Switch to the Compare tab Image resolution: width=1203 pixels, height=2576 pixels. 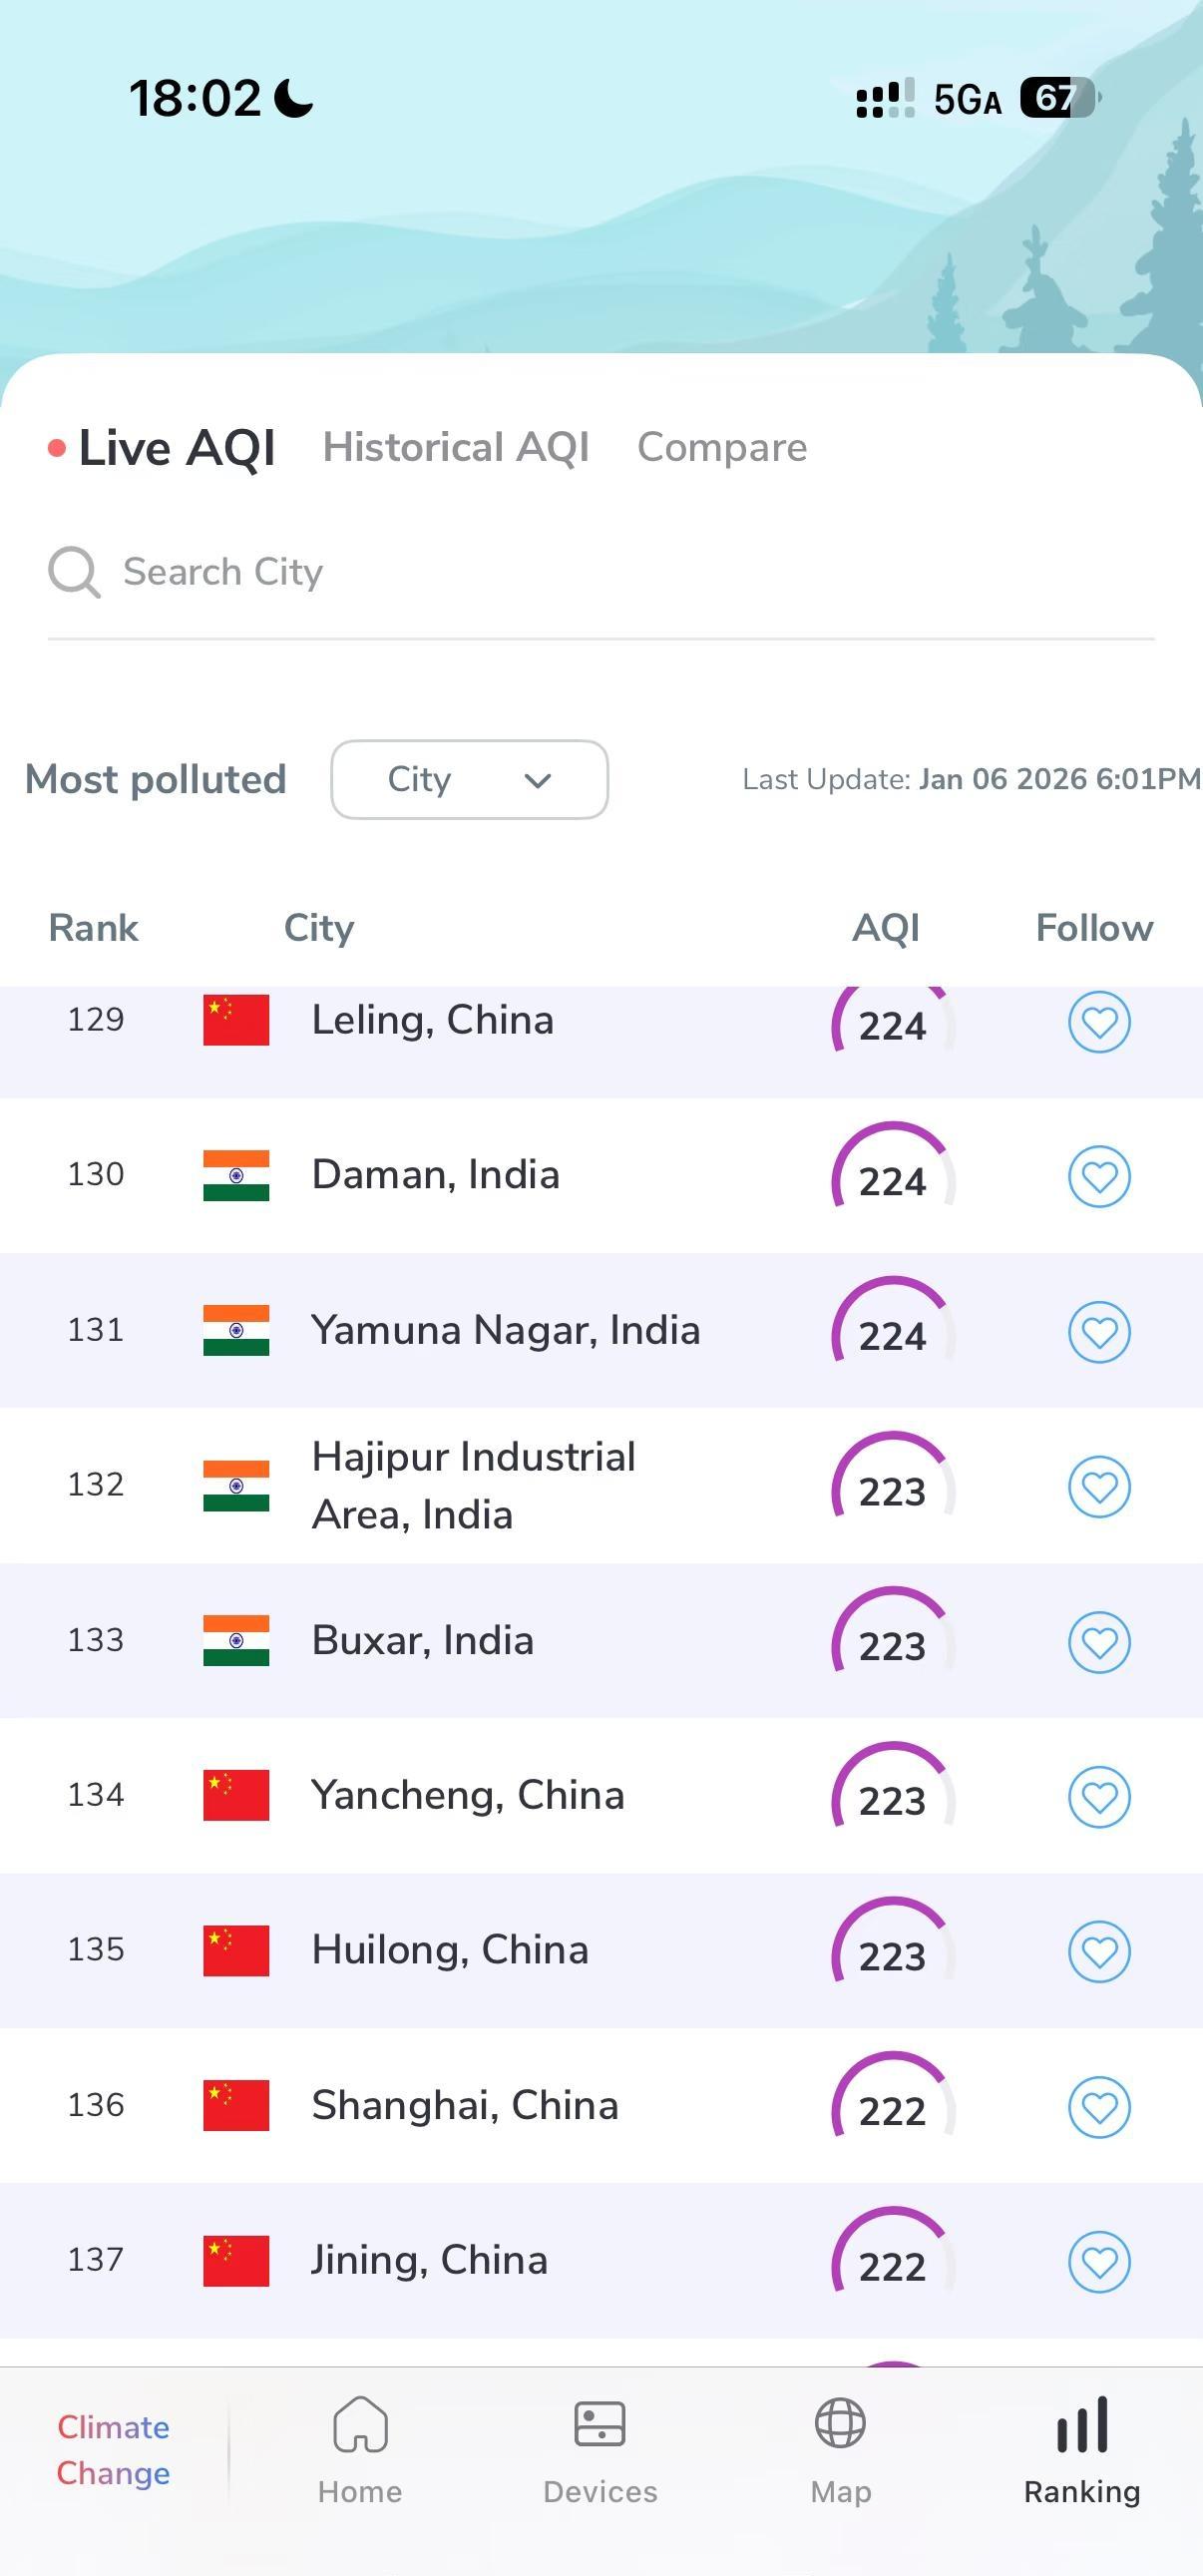point(722,447)
